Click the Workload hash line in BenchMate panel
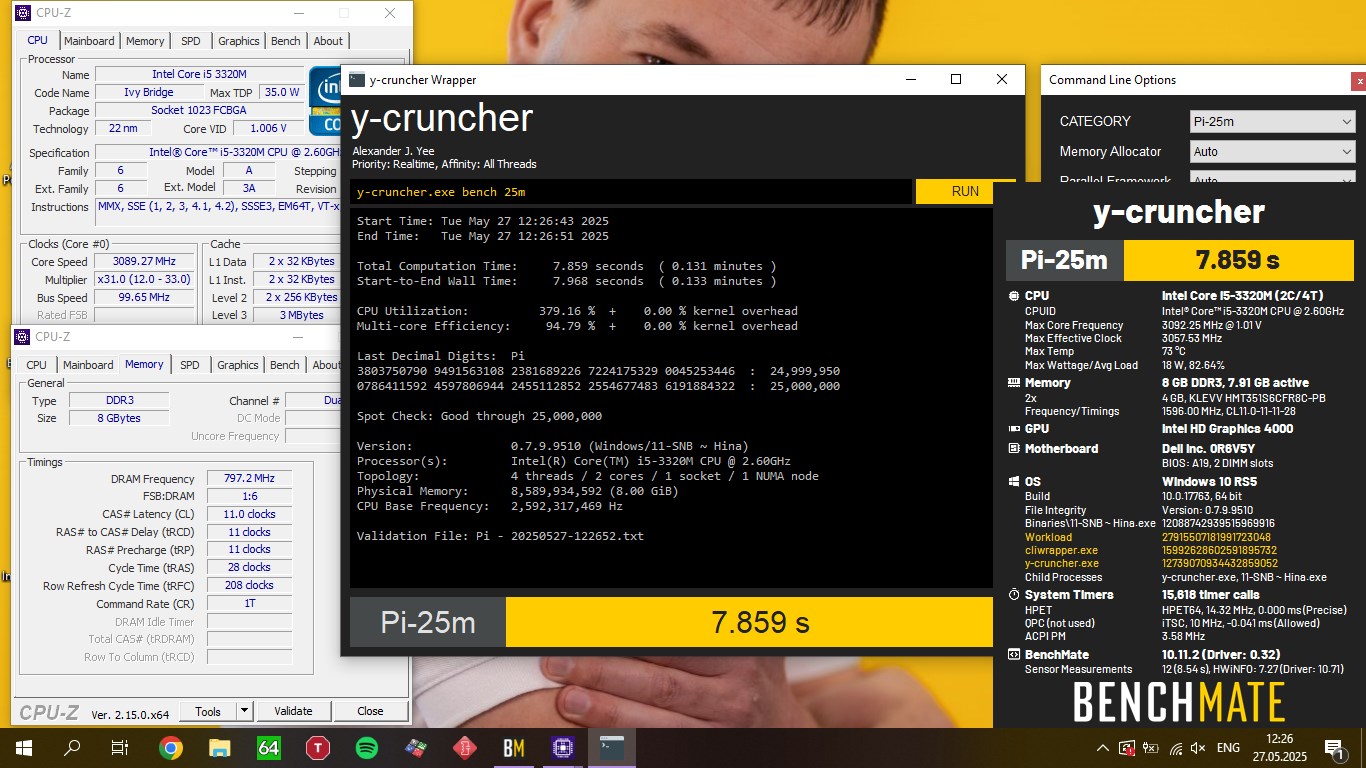 (x=1148, y=537)
